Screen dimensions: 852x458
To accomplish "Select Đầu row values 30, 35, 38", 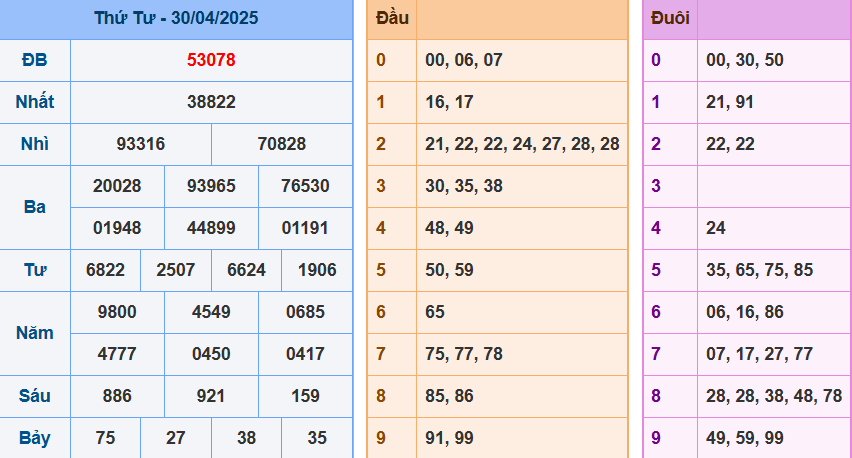I will pos(463,186).
